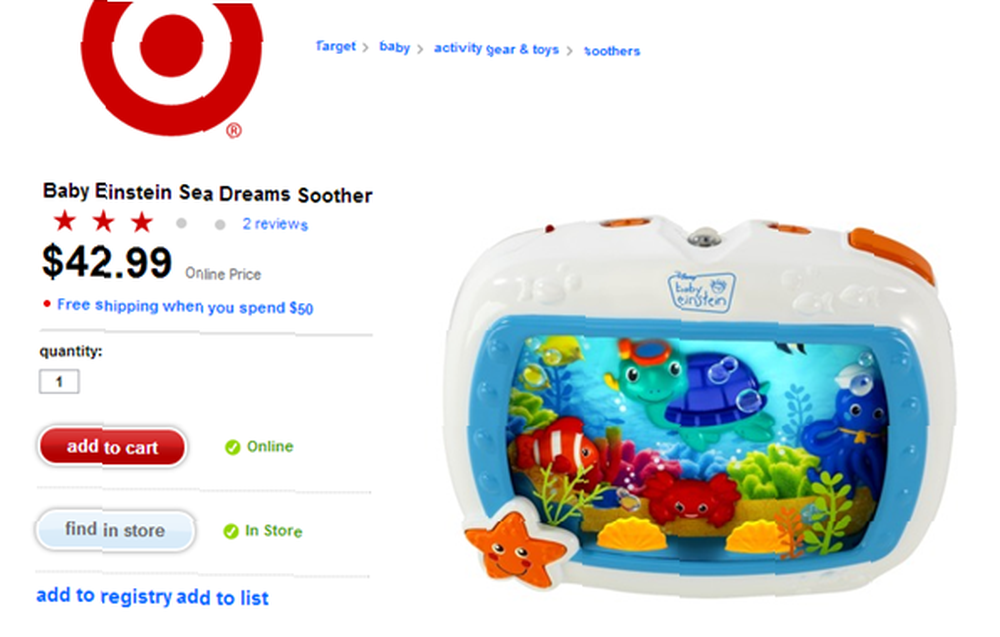Screen dimensions: 1000x637
Task: Click the third red rating star
Action: point(142,223)
